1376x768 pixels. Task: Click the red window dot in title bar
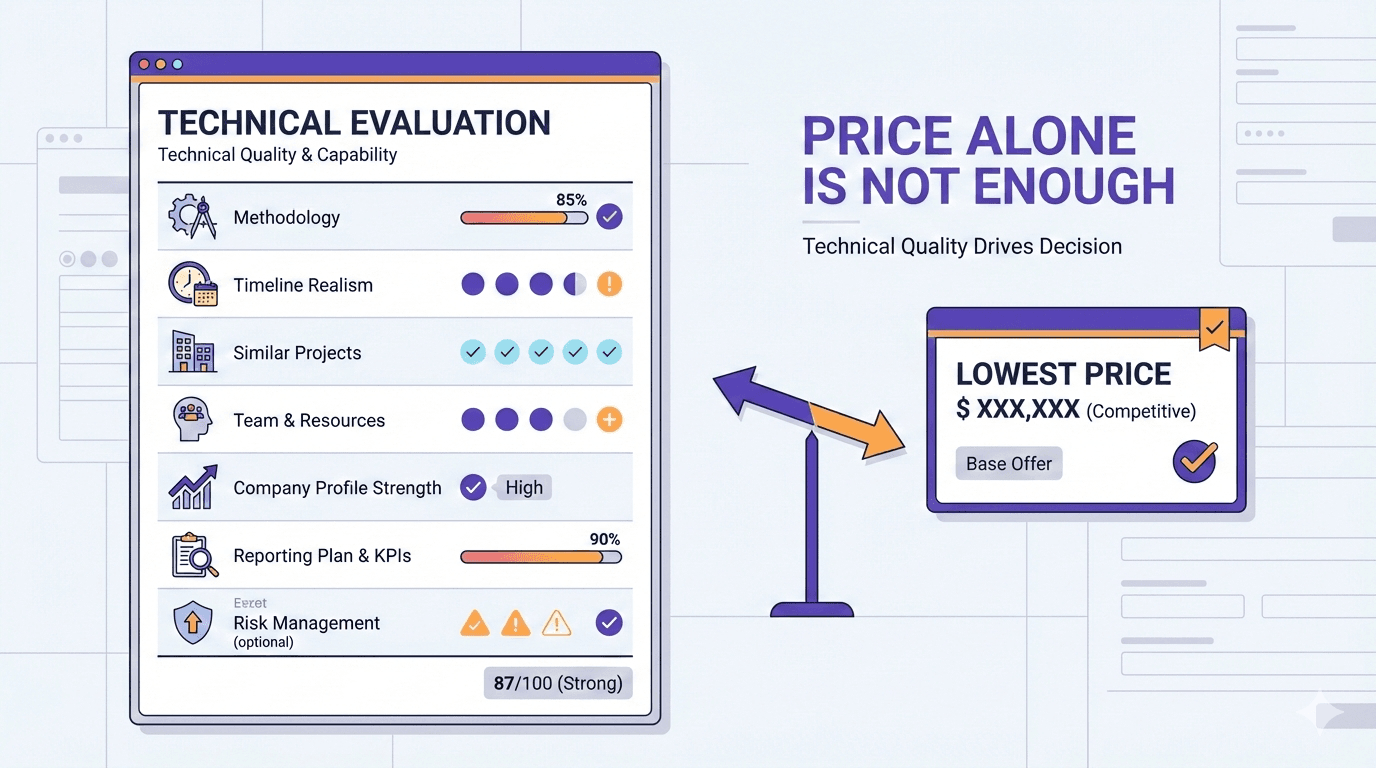144,64
